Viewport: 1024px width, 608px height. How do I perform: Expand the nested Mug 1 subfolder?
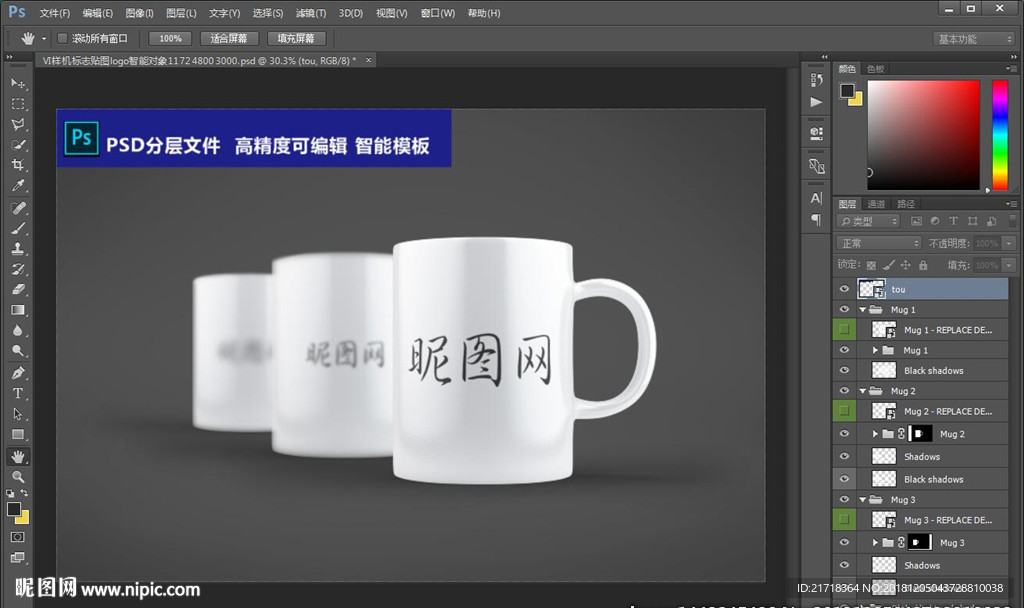pos(875,350)
